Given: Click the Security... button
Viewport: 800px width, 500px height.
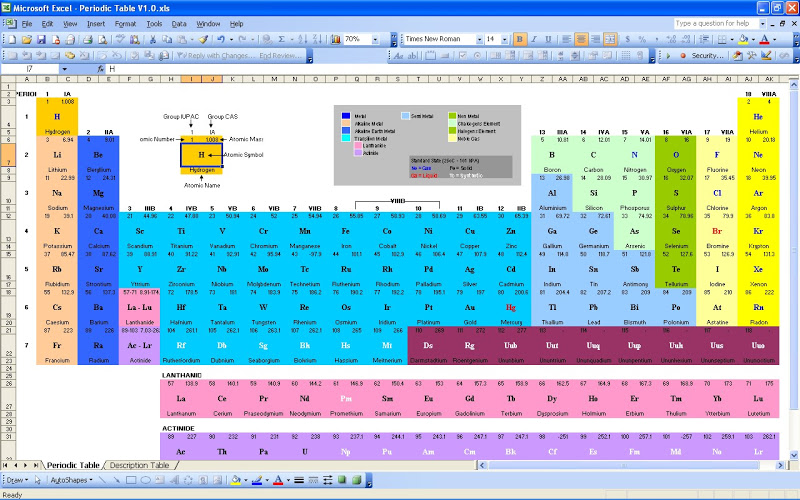Looking at the screenshot, I should [707, 56].
